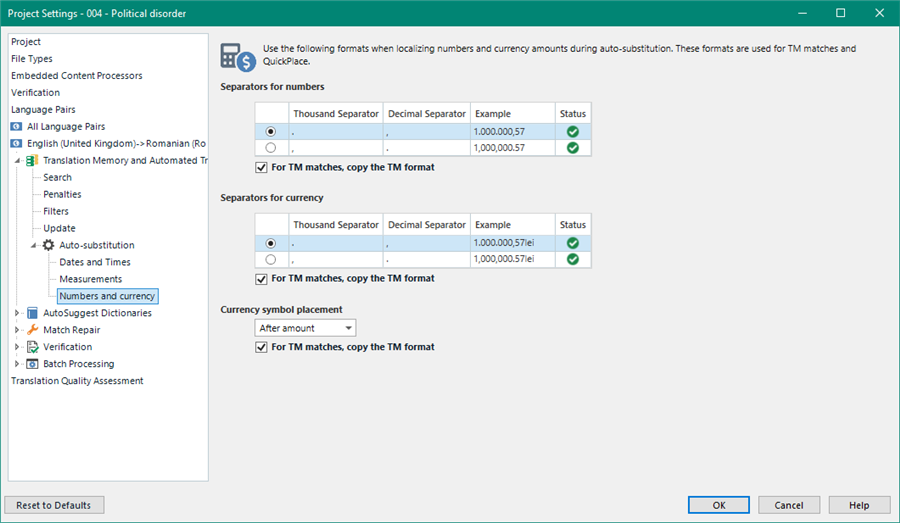Select the Filters tree item
Viewport: 900px width, 523px height.
tap(56, 211)
